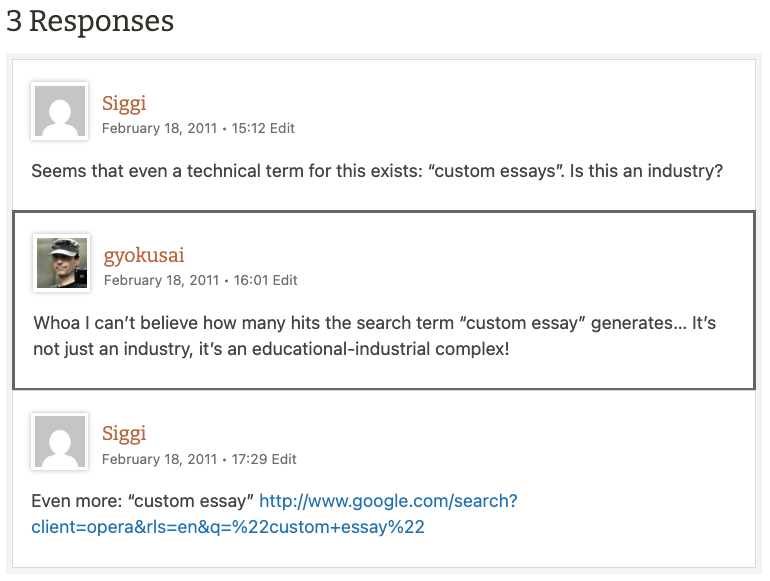Open Siggi's author link on the 17:29 comment

click(124, 433)
